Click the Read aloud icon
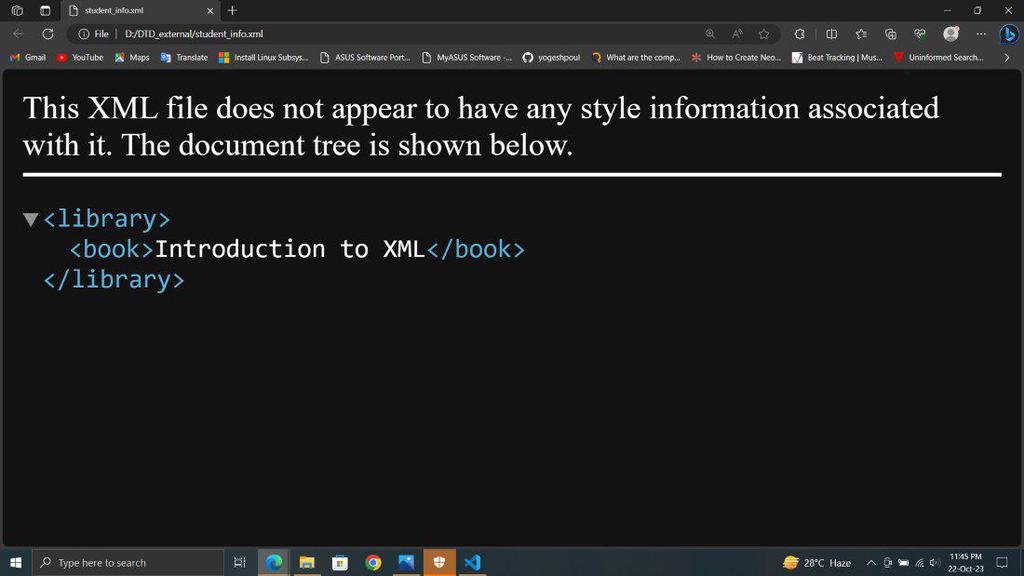The width and height of the screenshot is (1024, 576). tap(737, 34)
